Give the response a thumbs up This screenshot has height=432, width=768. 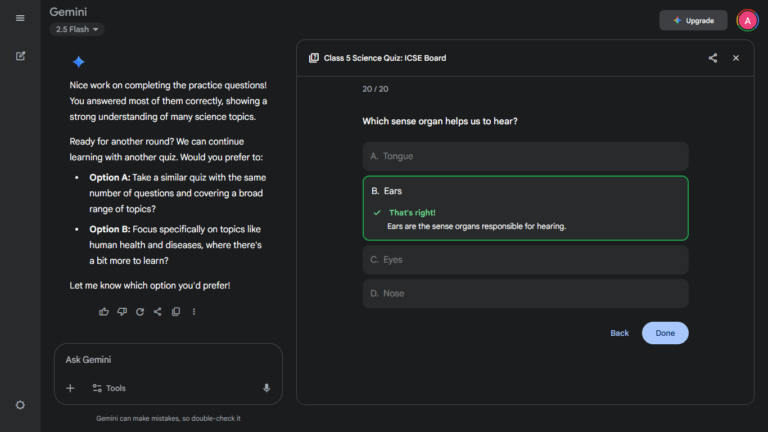104,312
